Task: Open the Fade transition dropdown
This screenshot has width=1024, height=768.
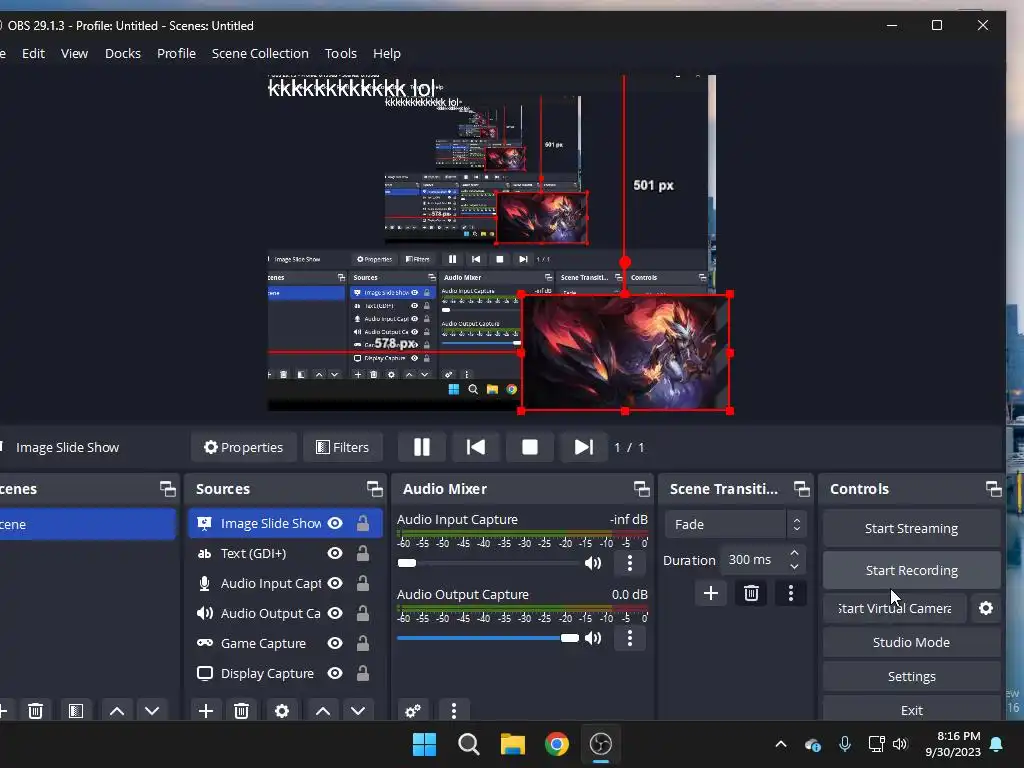Action: (x=736, y=524)
